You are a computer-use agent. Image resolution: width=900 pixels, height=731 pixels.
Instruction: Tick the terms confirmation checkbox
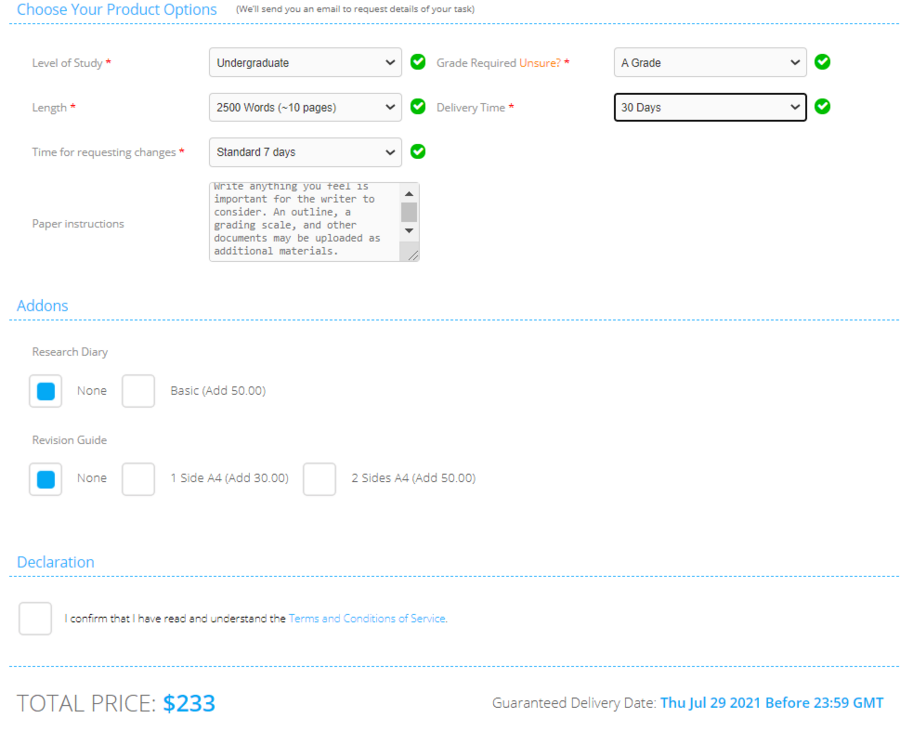point(35,618)
